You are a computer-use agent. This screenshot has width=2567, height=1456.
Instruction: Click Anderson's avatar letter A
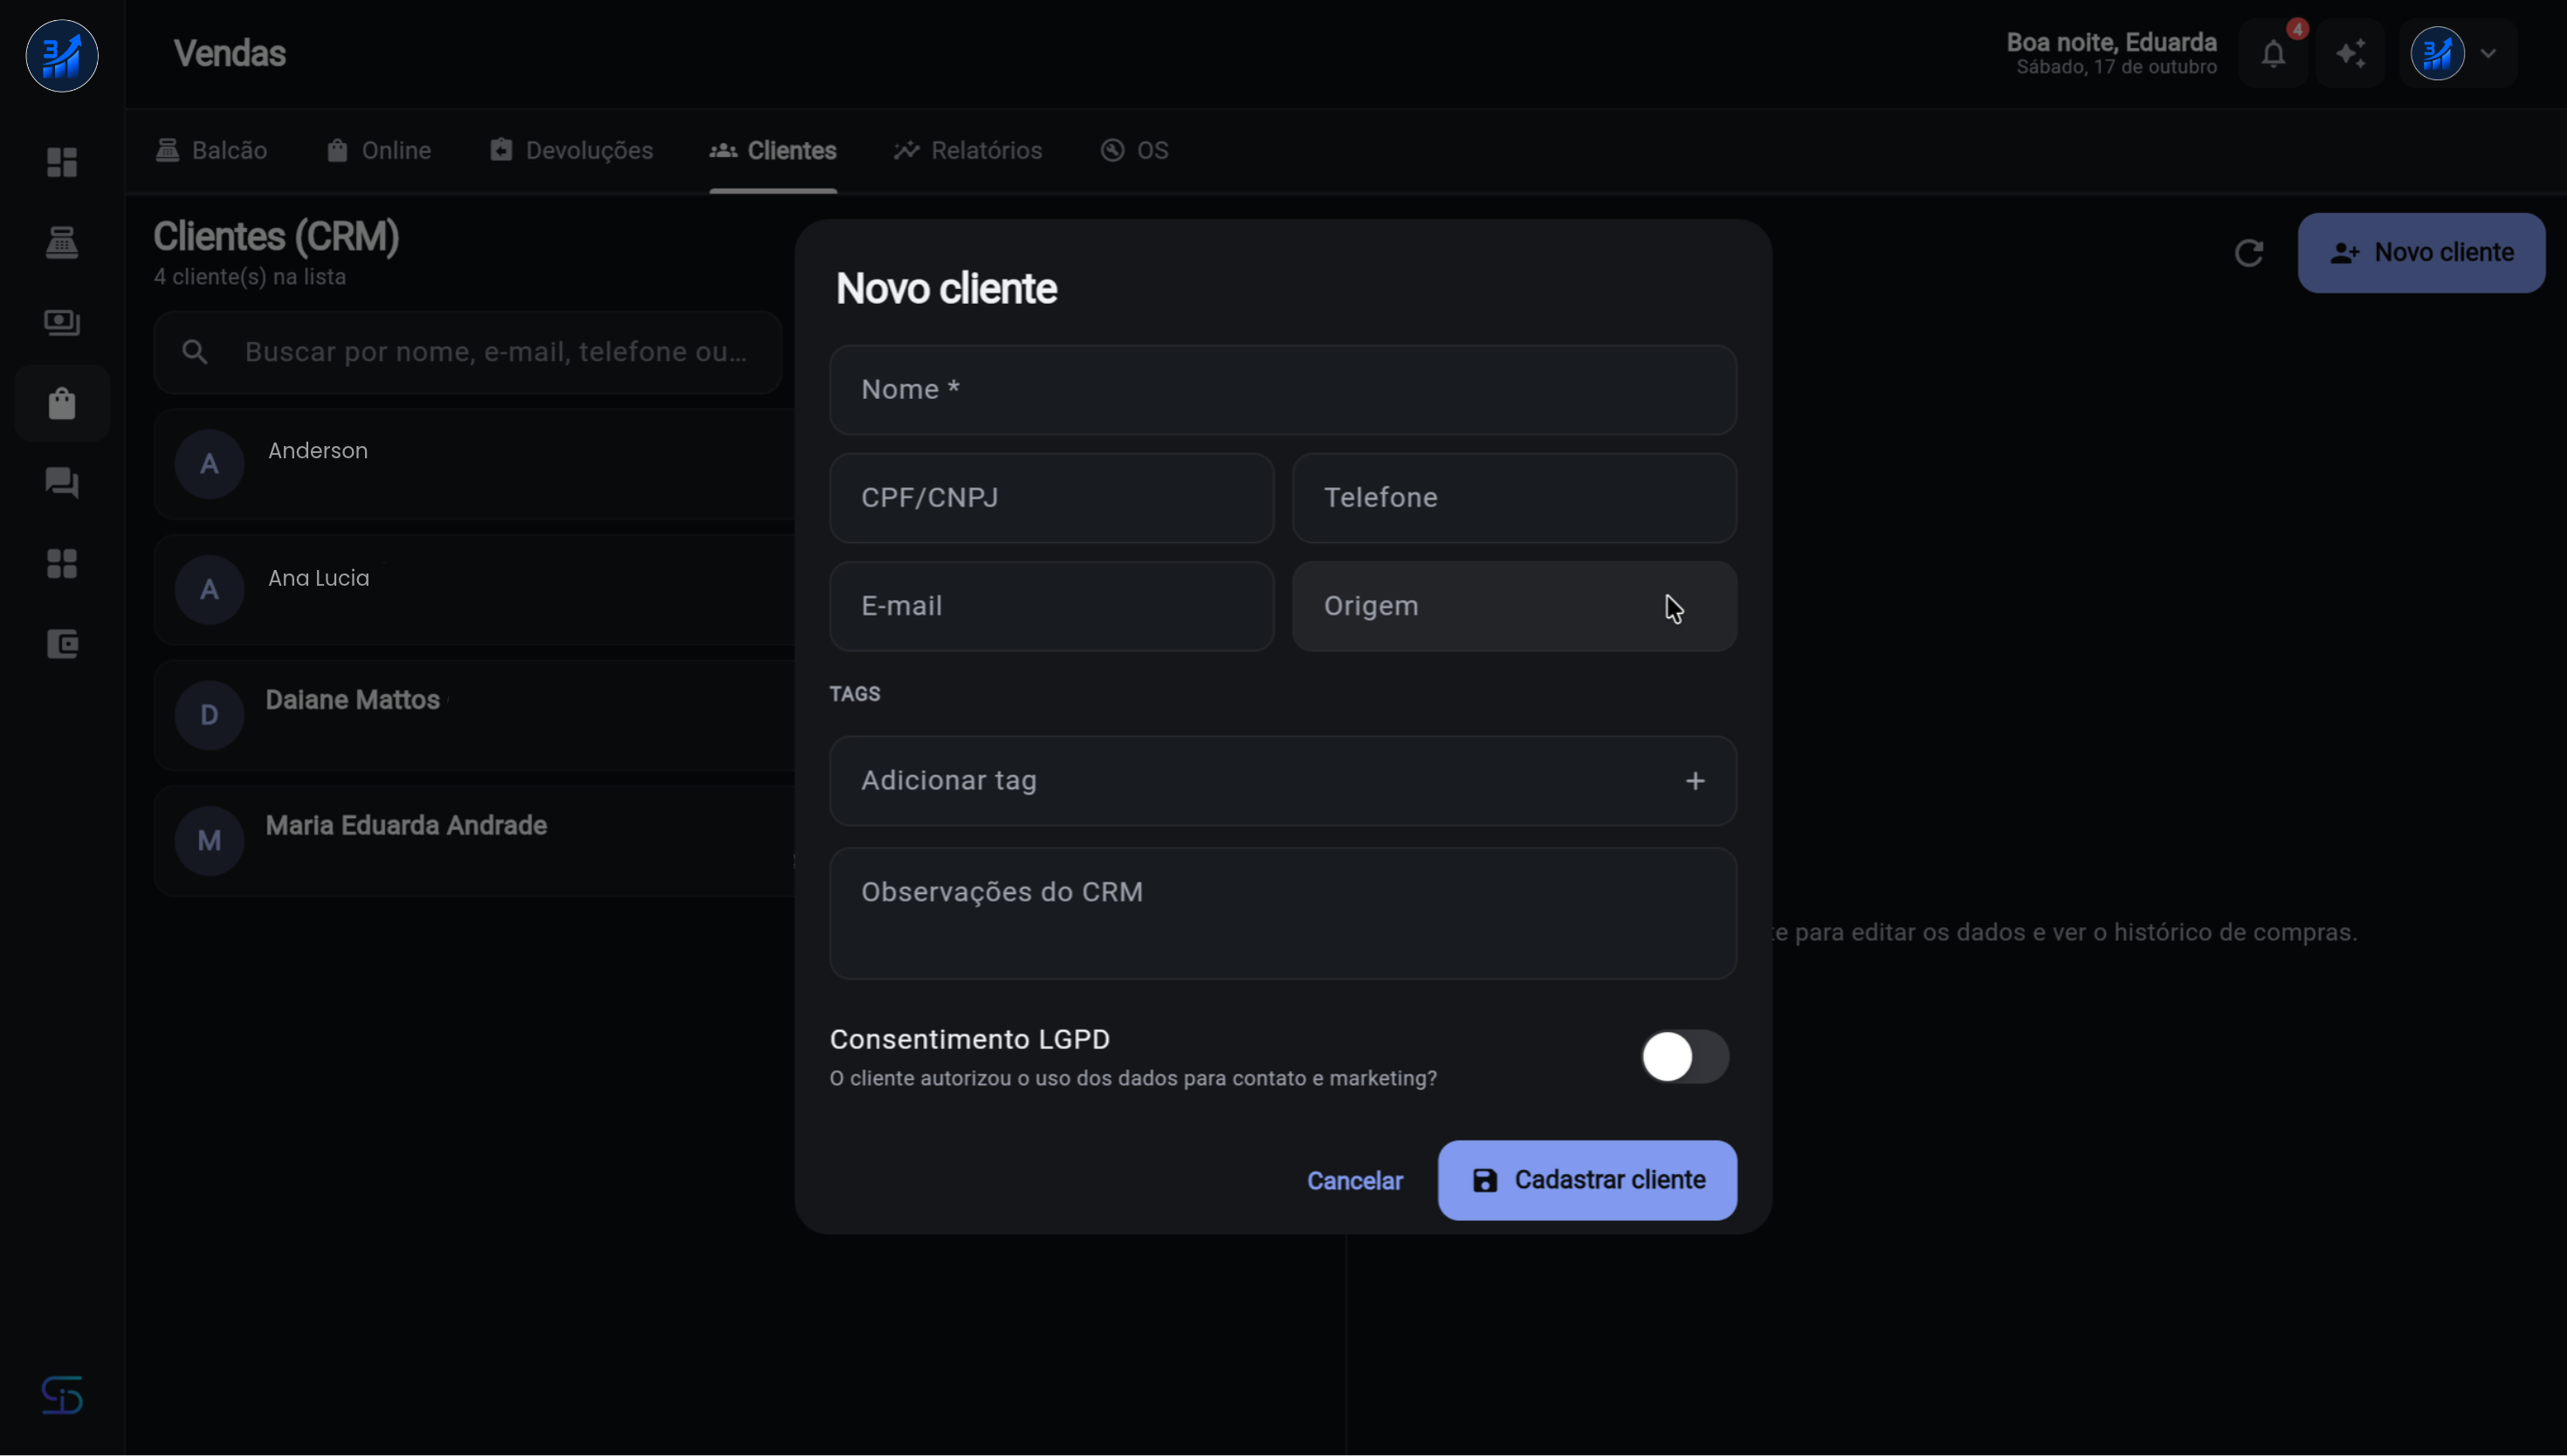click(209, 464)
